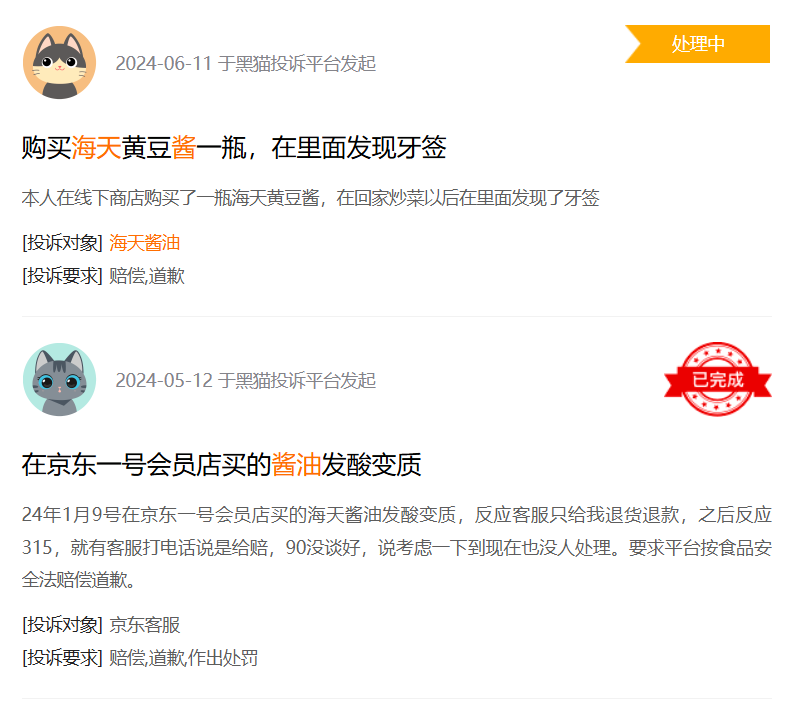792x701 pixels.
Task: Click 赔偿,道歉,作出处罚 request text
Action: pos(183,658)
